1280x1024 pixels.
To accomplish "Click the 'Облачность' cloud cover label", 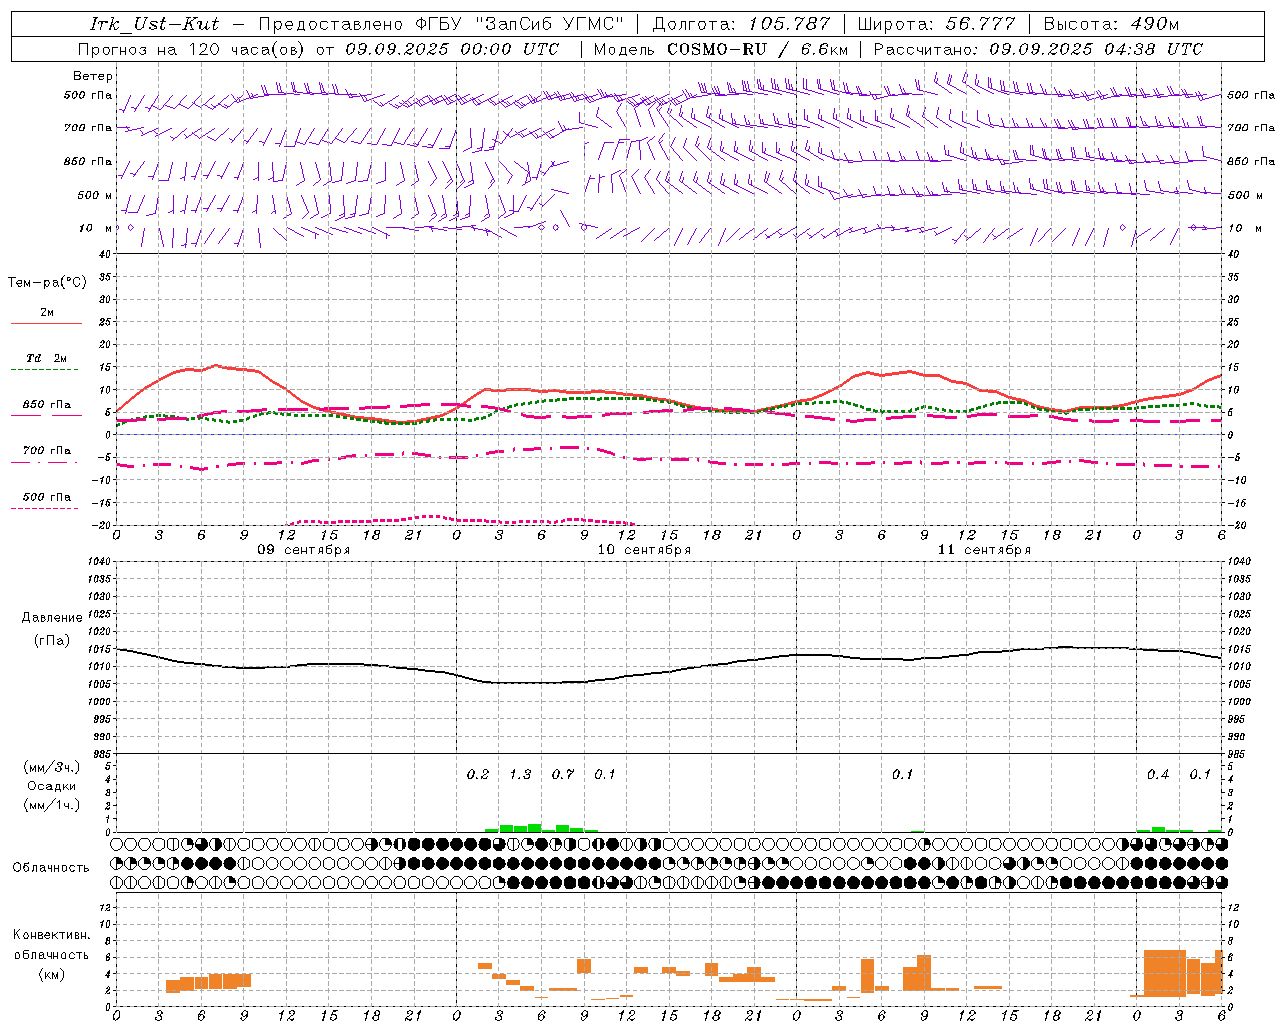I will point(51,868).
